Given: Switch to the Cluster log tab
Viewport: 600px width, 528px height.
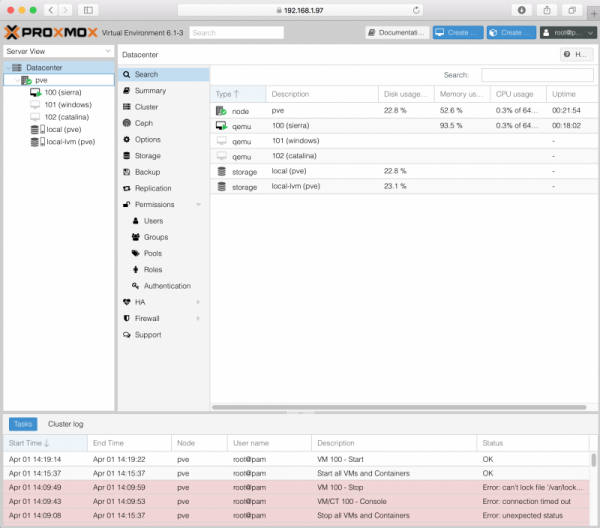Looking at the screenshot, I should 66,424.
